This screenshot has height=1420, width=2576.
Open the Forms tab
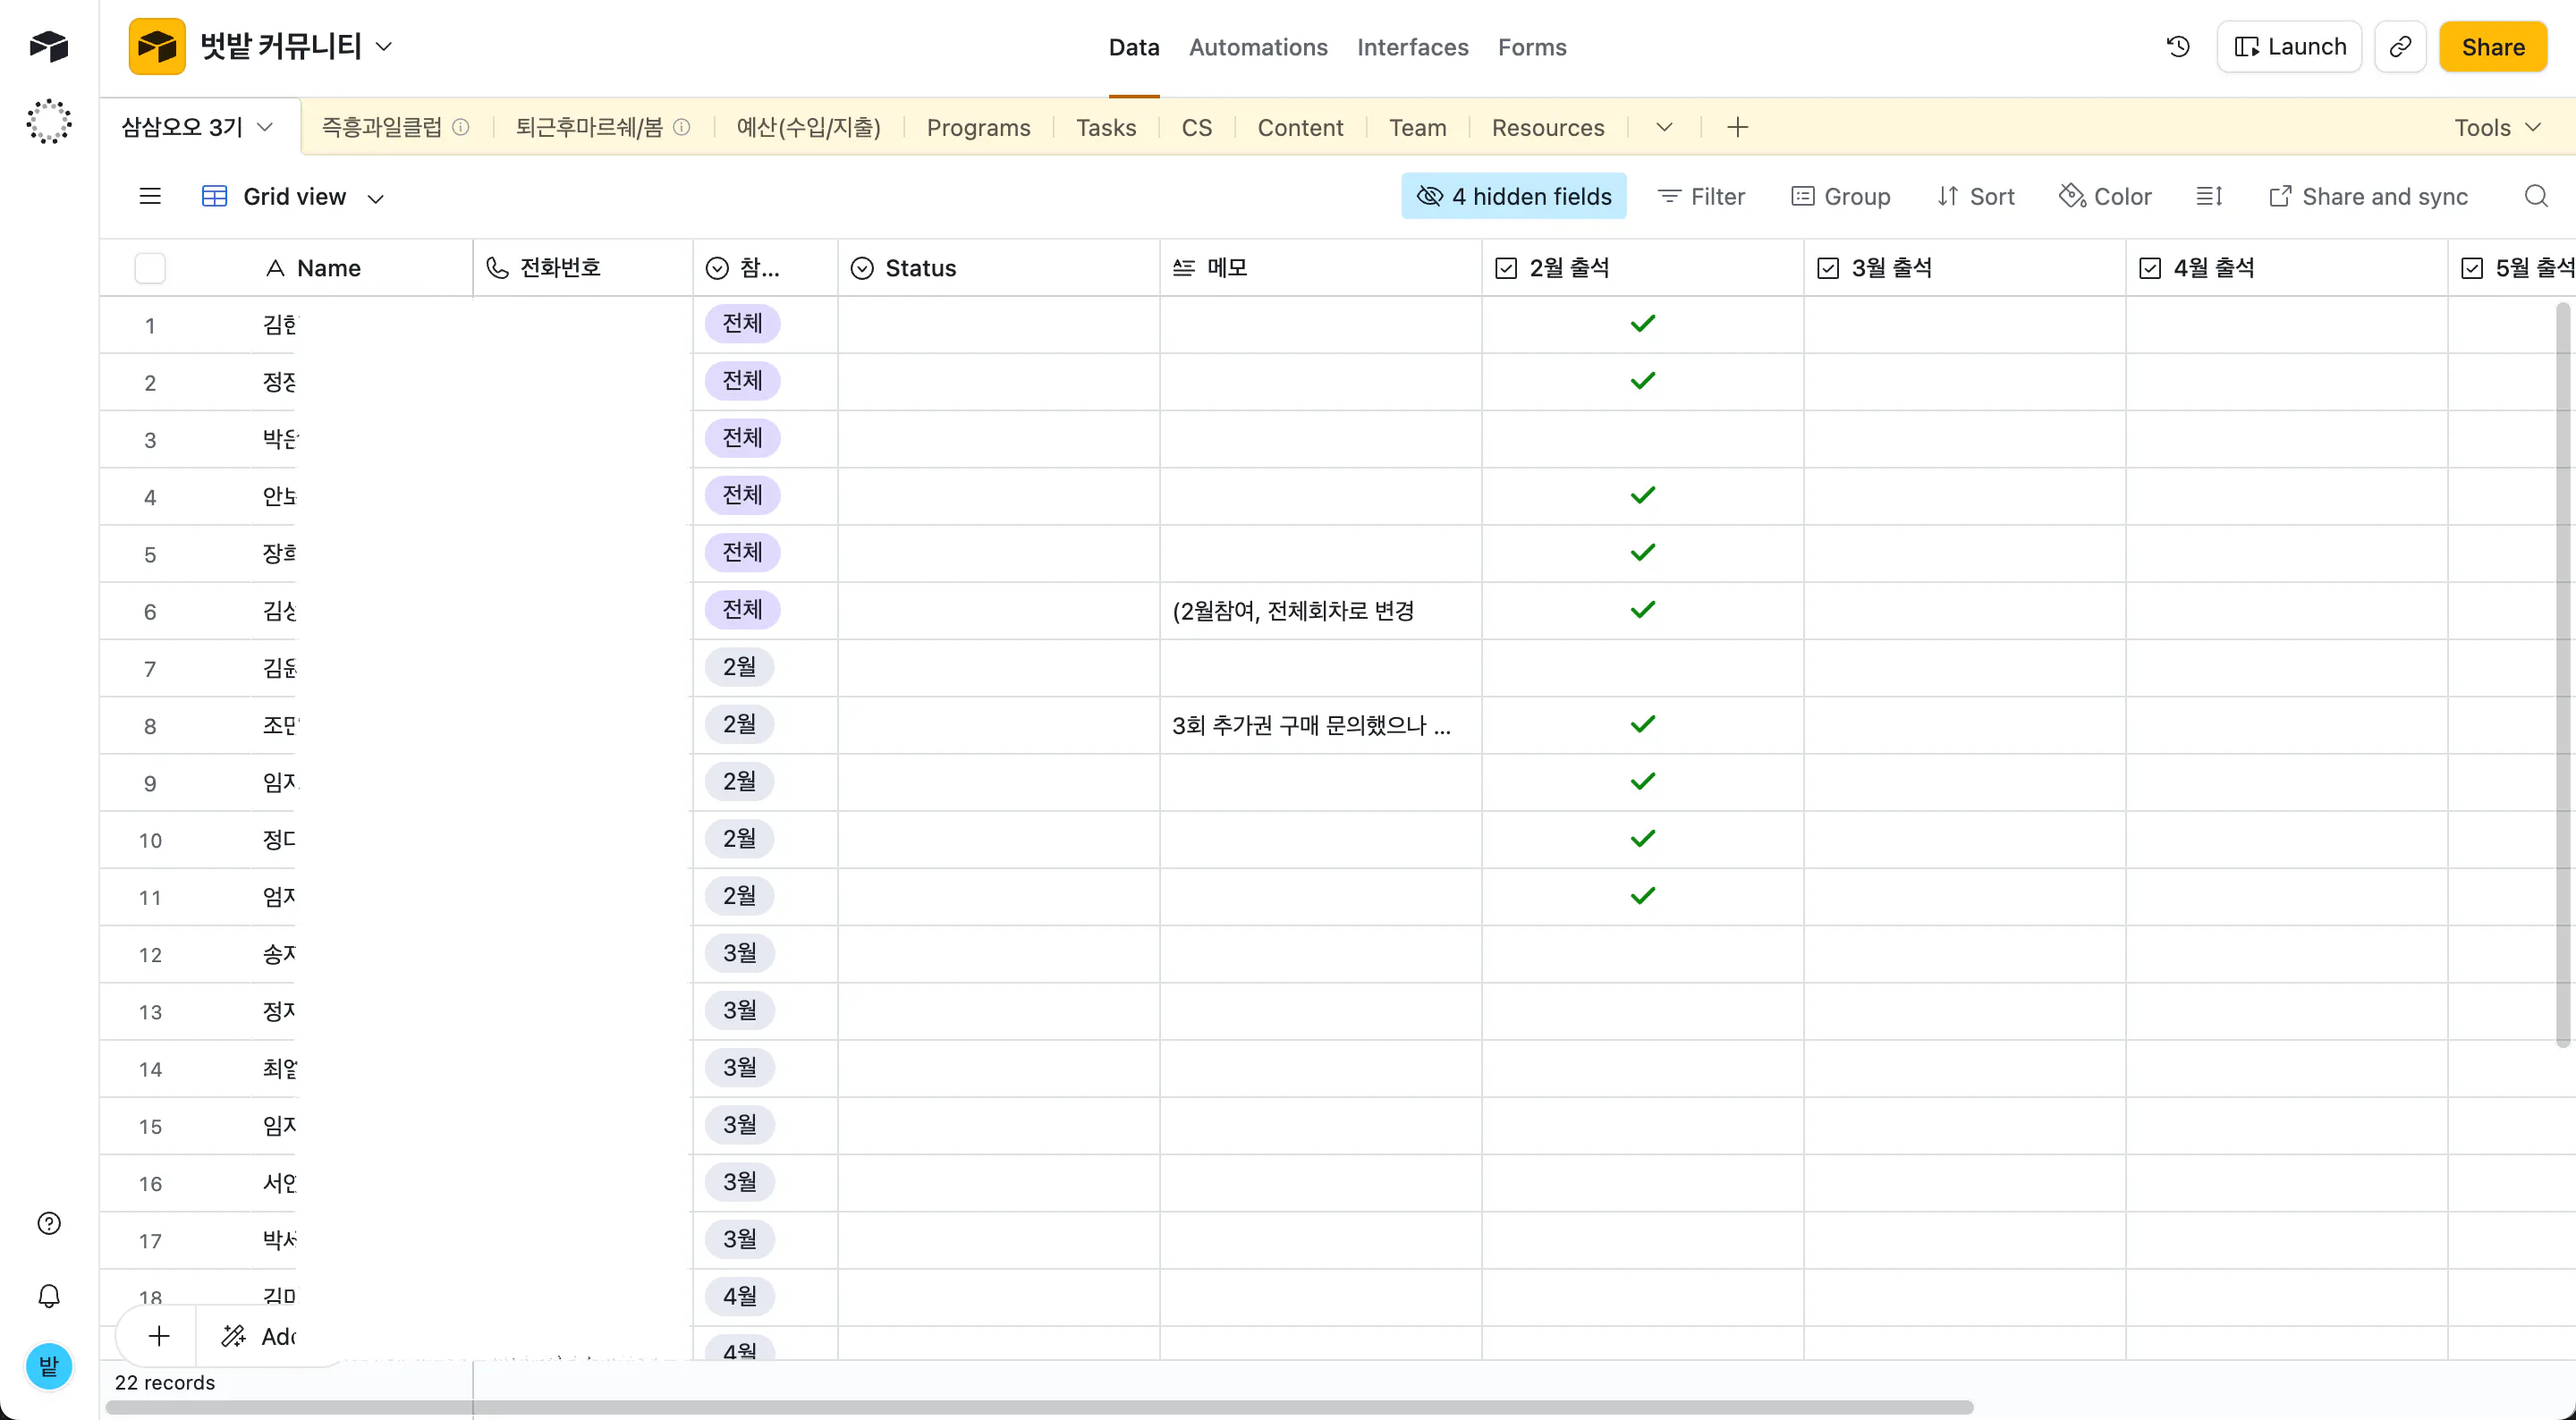point(1531,47)
